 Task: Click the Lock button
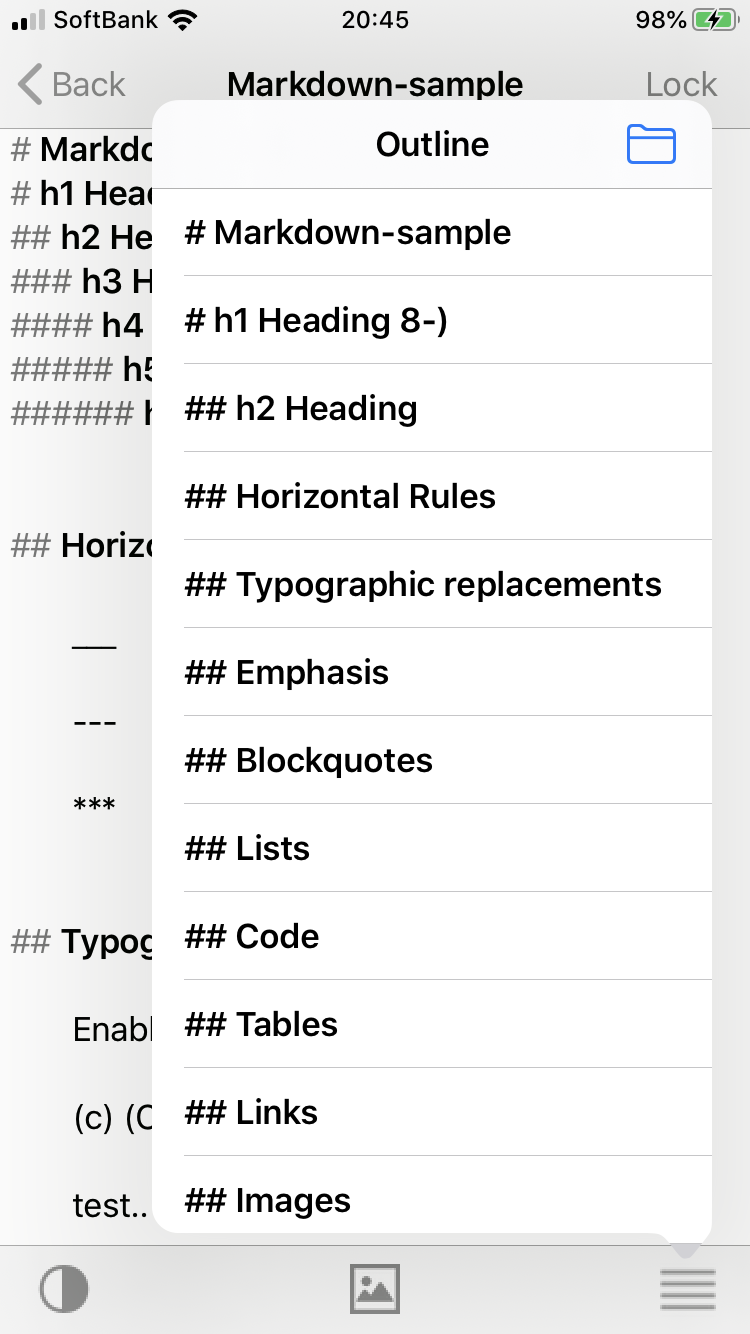click(x=681, y=85)
